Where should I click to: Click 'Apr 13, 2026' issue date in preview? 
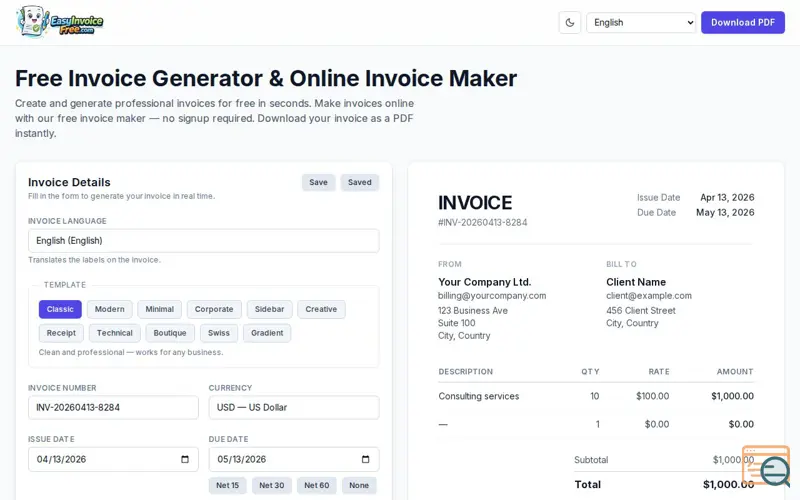click(727, 197)
